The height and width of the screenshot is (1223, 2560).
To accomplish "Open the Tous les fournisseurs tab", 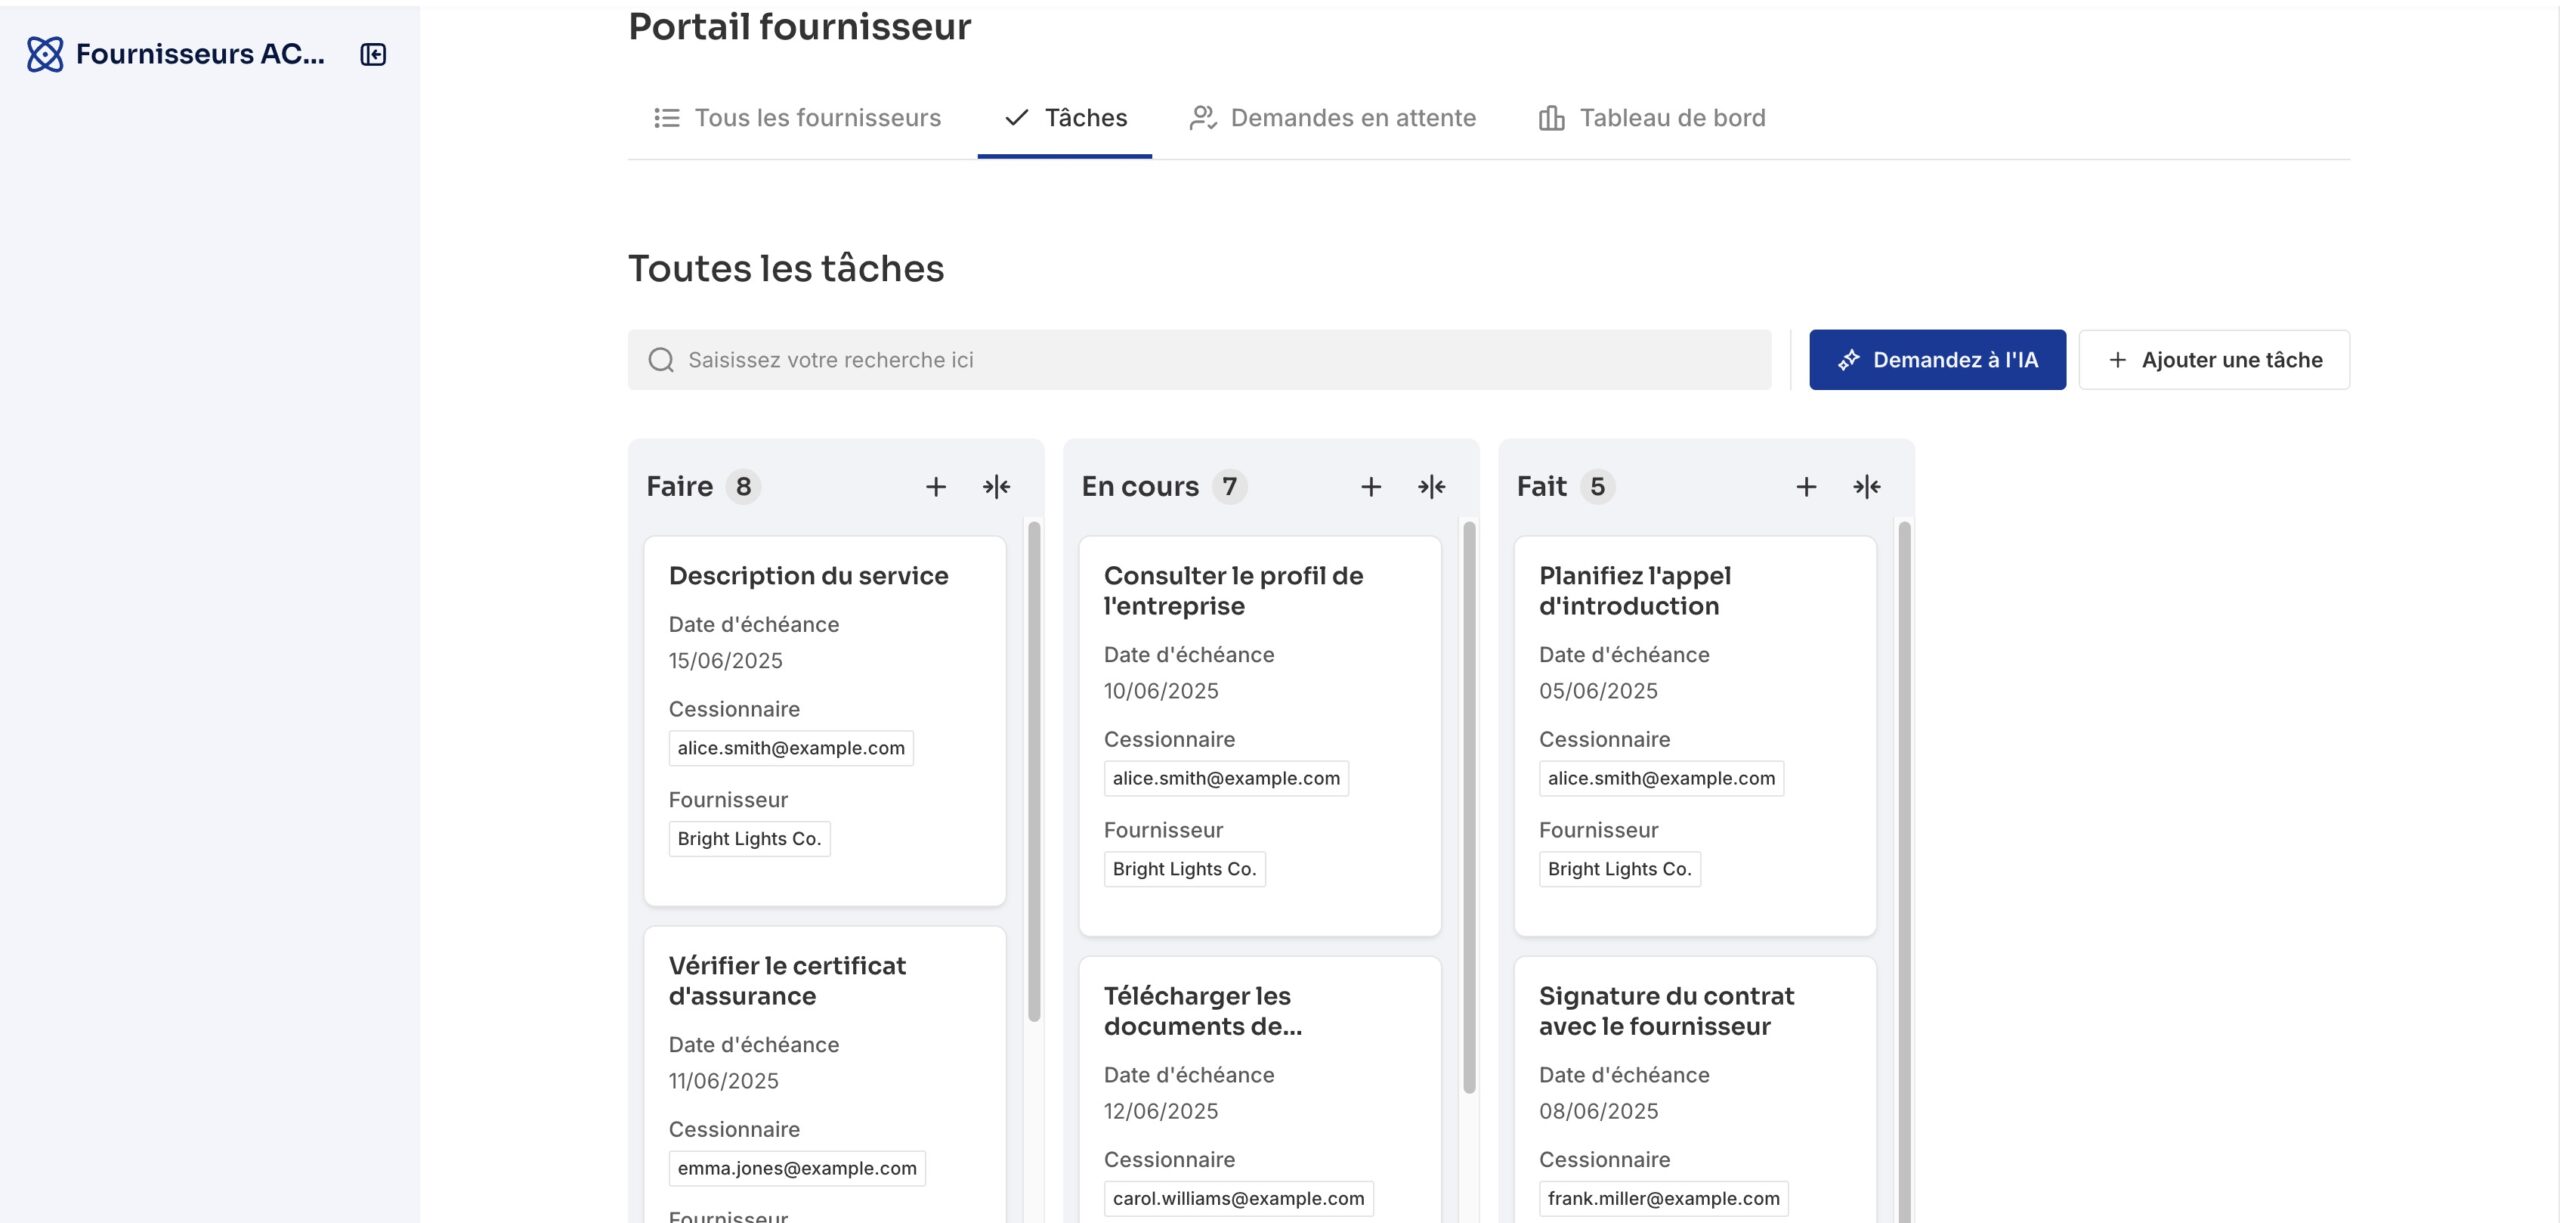I will click(x=797, y=118).
